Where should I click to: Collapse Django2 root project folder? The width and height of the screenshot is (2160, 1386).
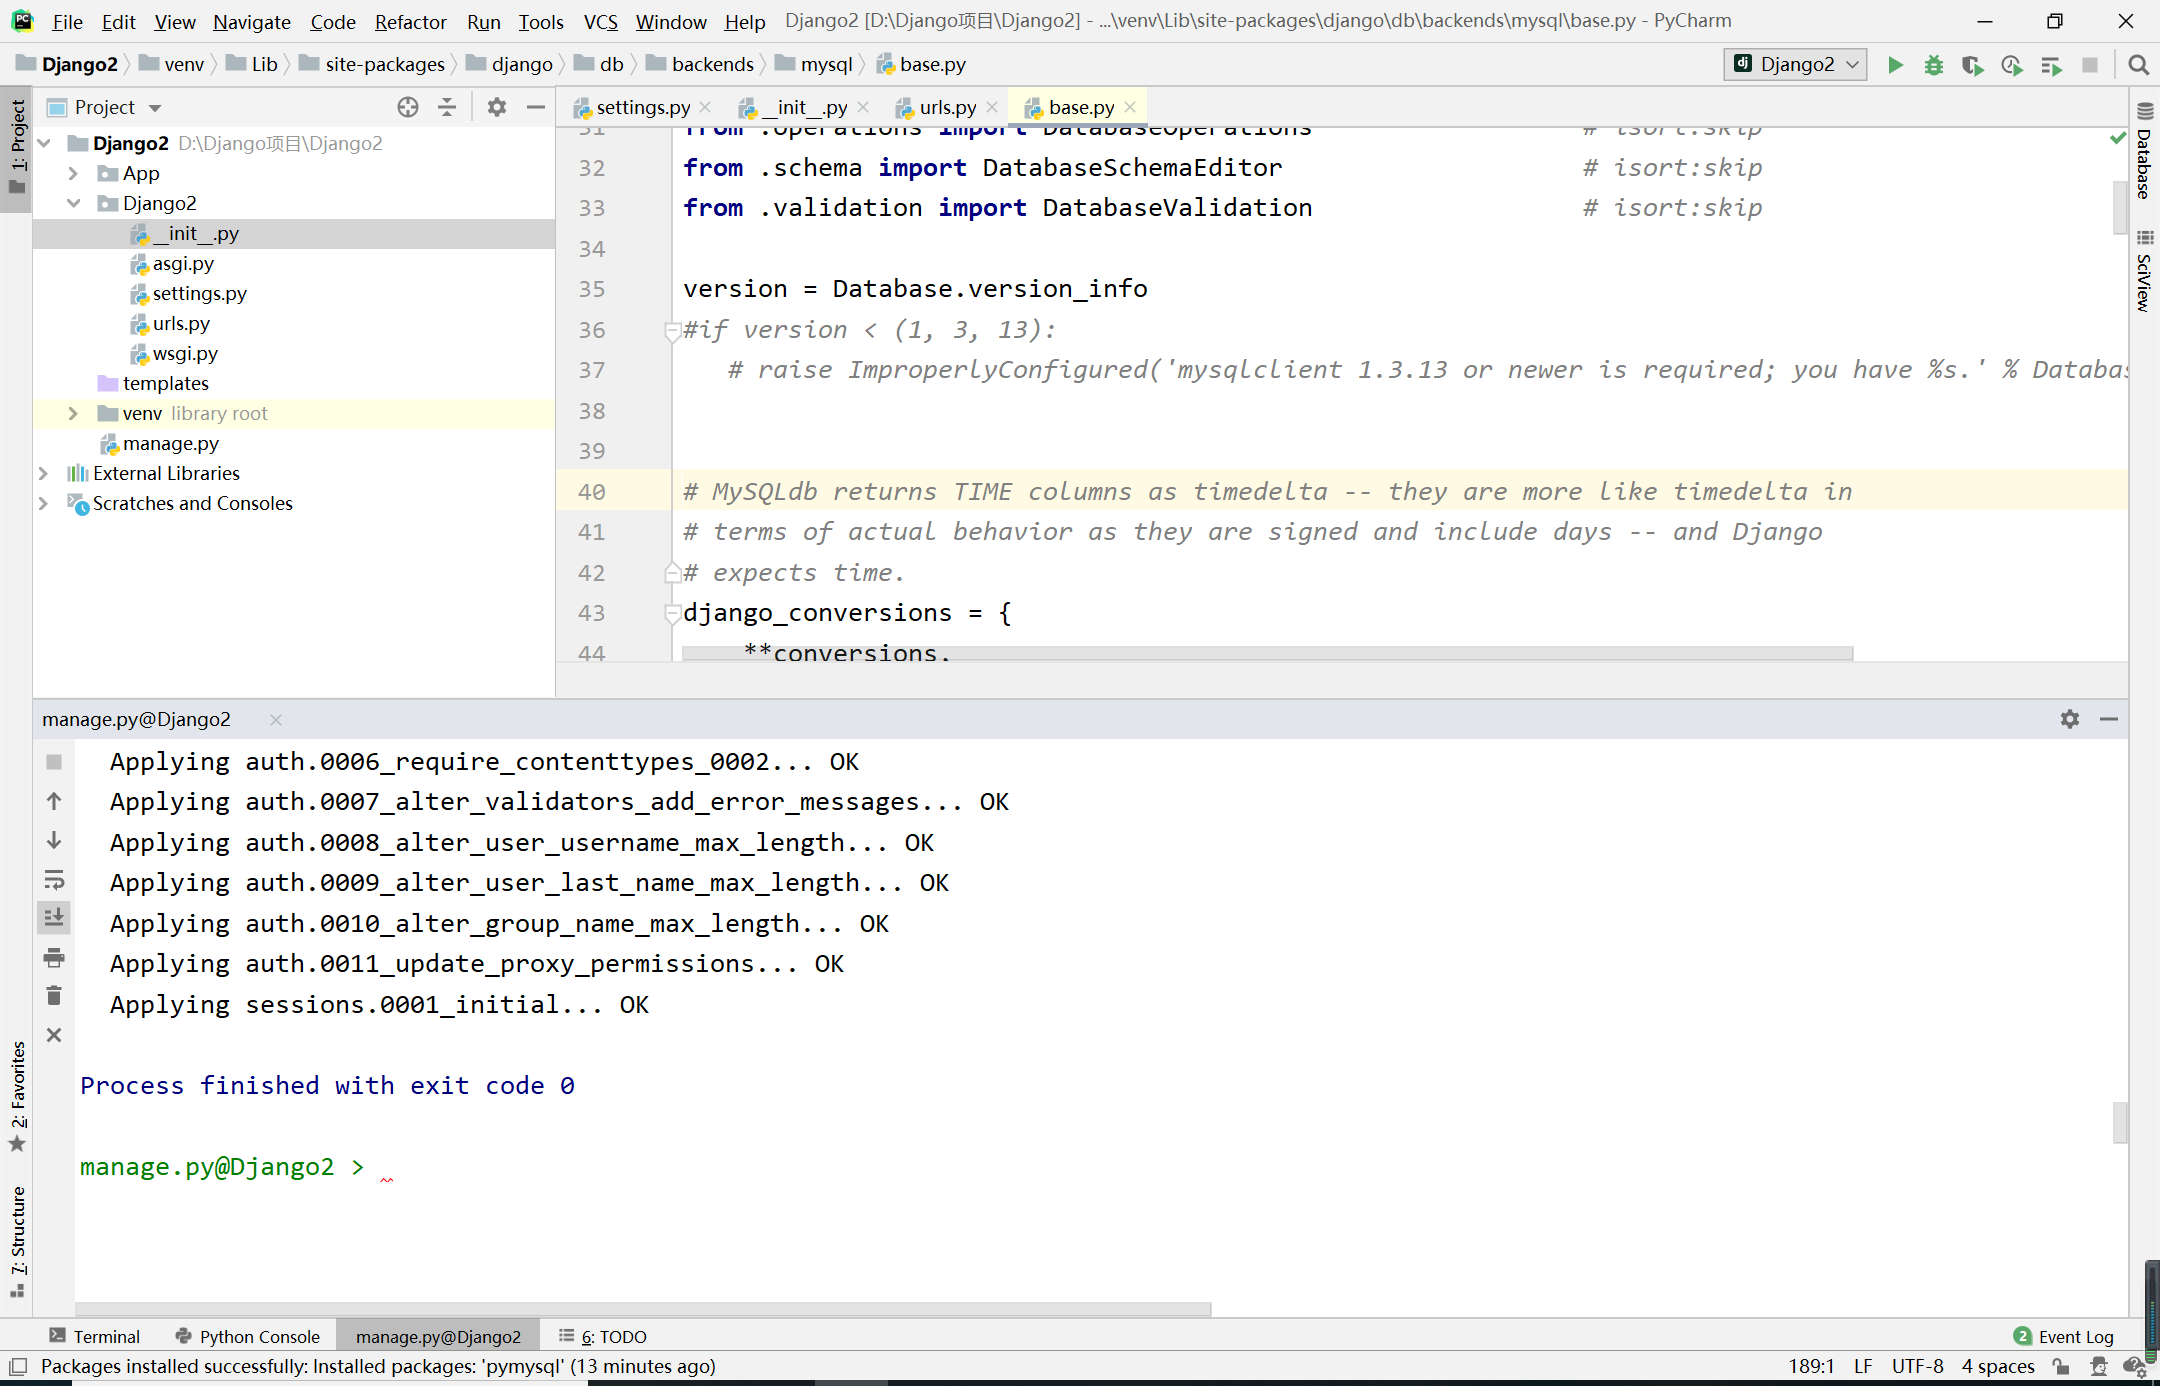click(45, 143)
